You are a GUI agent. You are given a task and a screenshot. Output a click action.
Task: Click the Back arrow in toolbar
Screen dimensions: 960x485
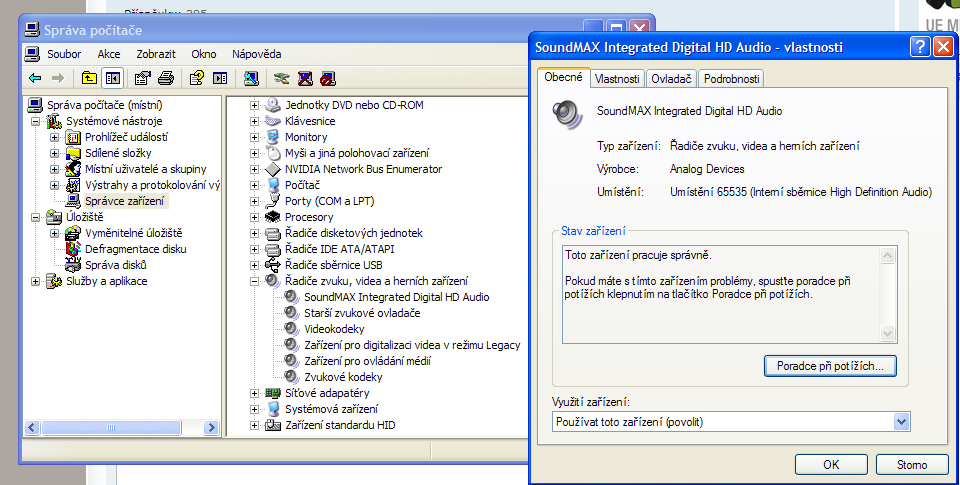(x=35, y=78)
